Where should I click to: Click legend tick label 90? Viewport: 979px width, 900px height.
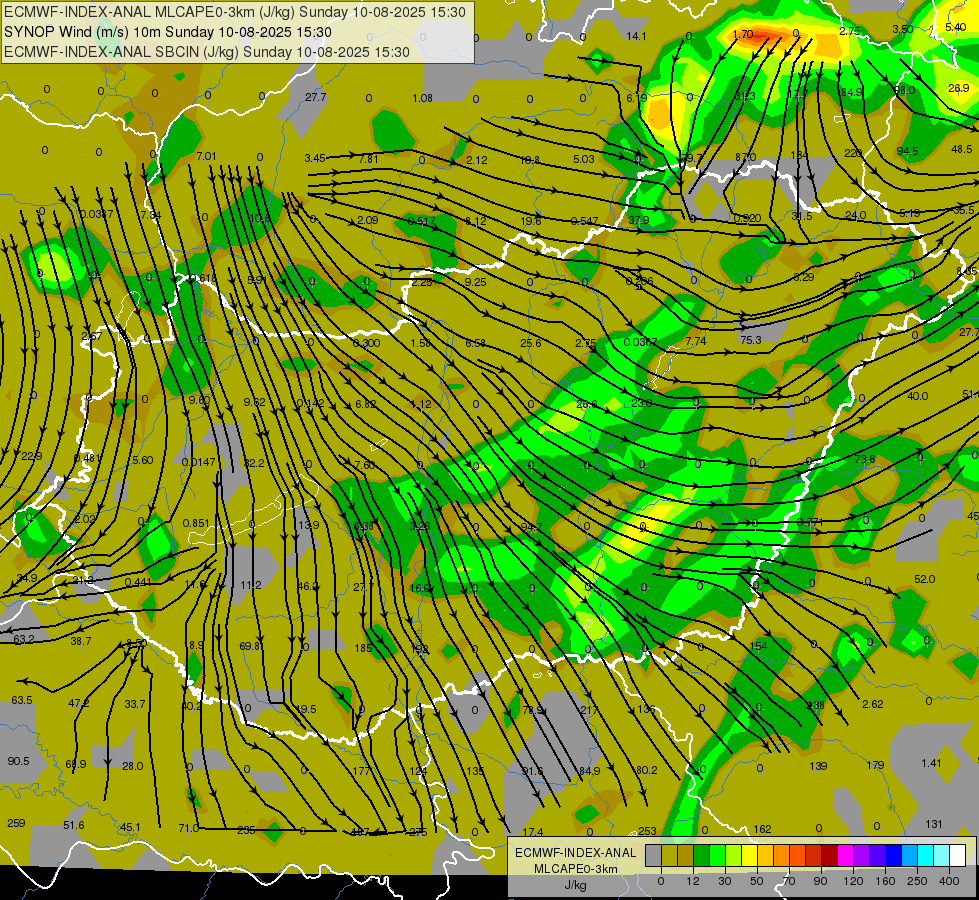pyautogui.click(x=820, y=881)
